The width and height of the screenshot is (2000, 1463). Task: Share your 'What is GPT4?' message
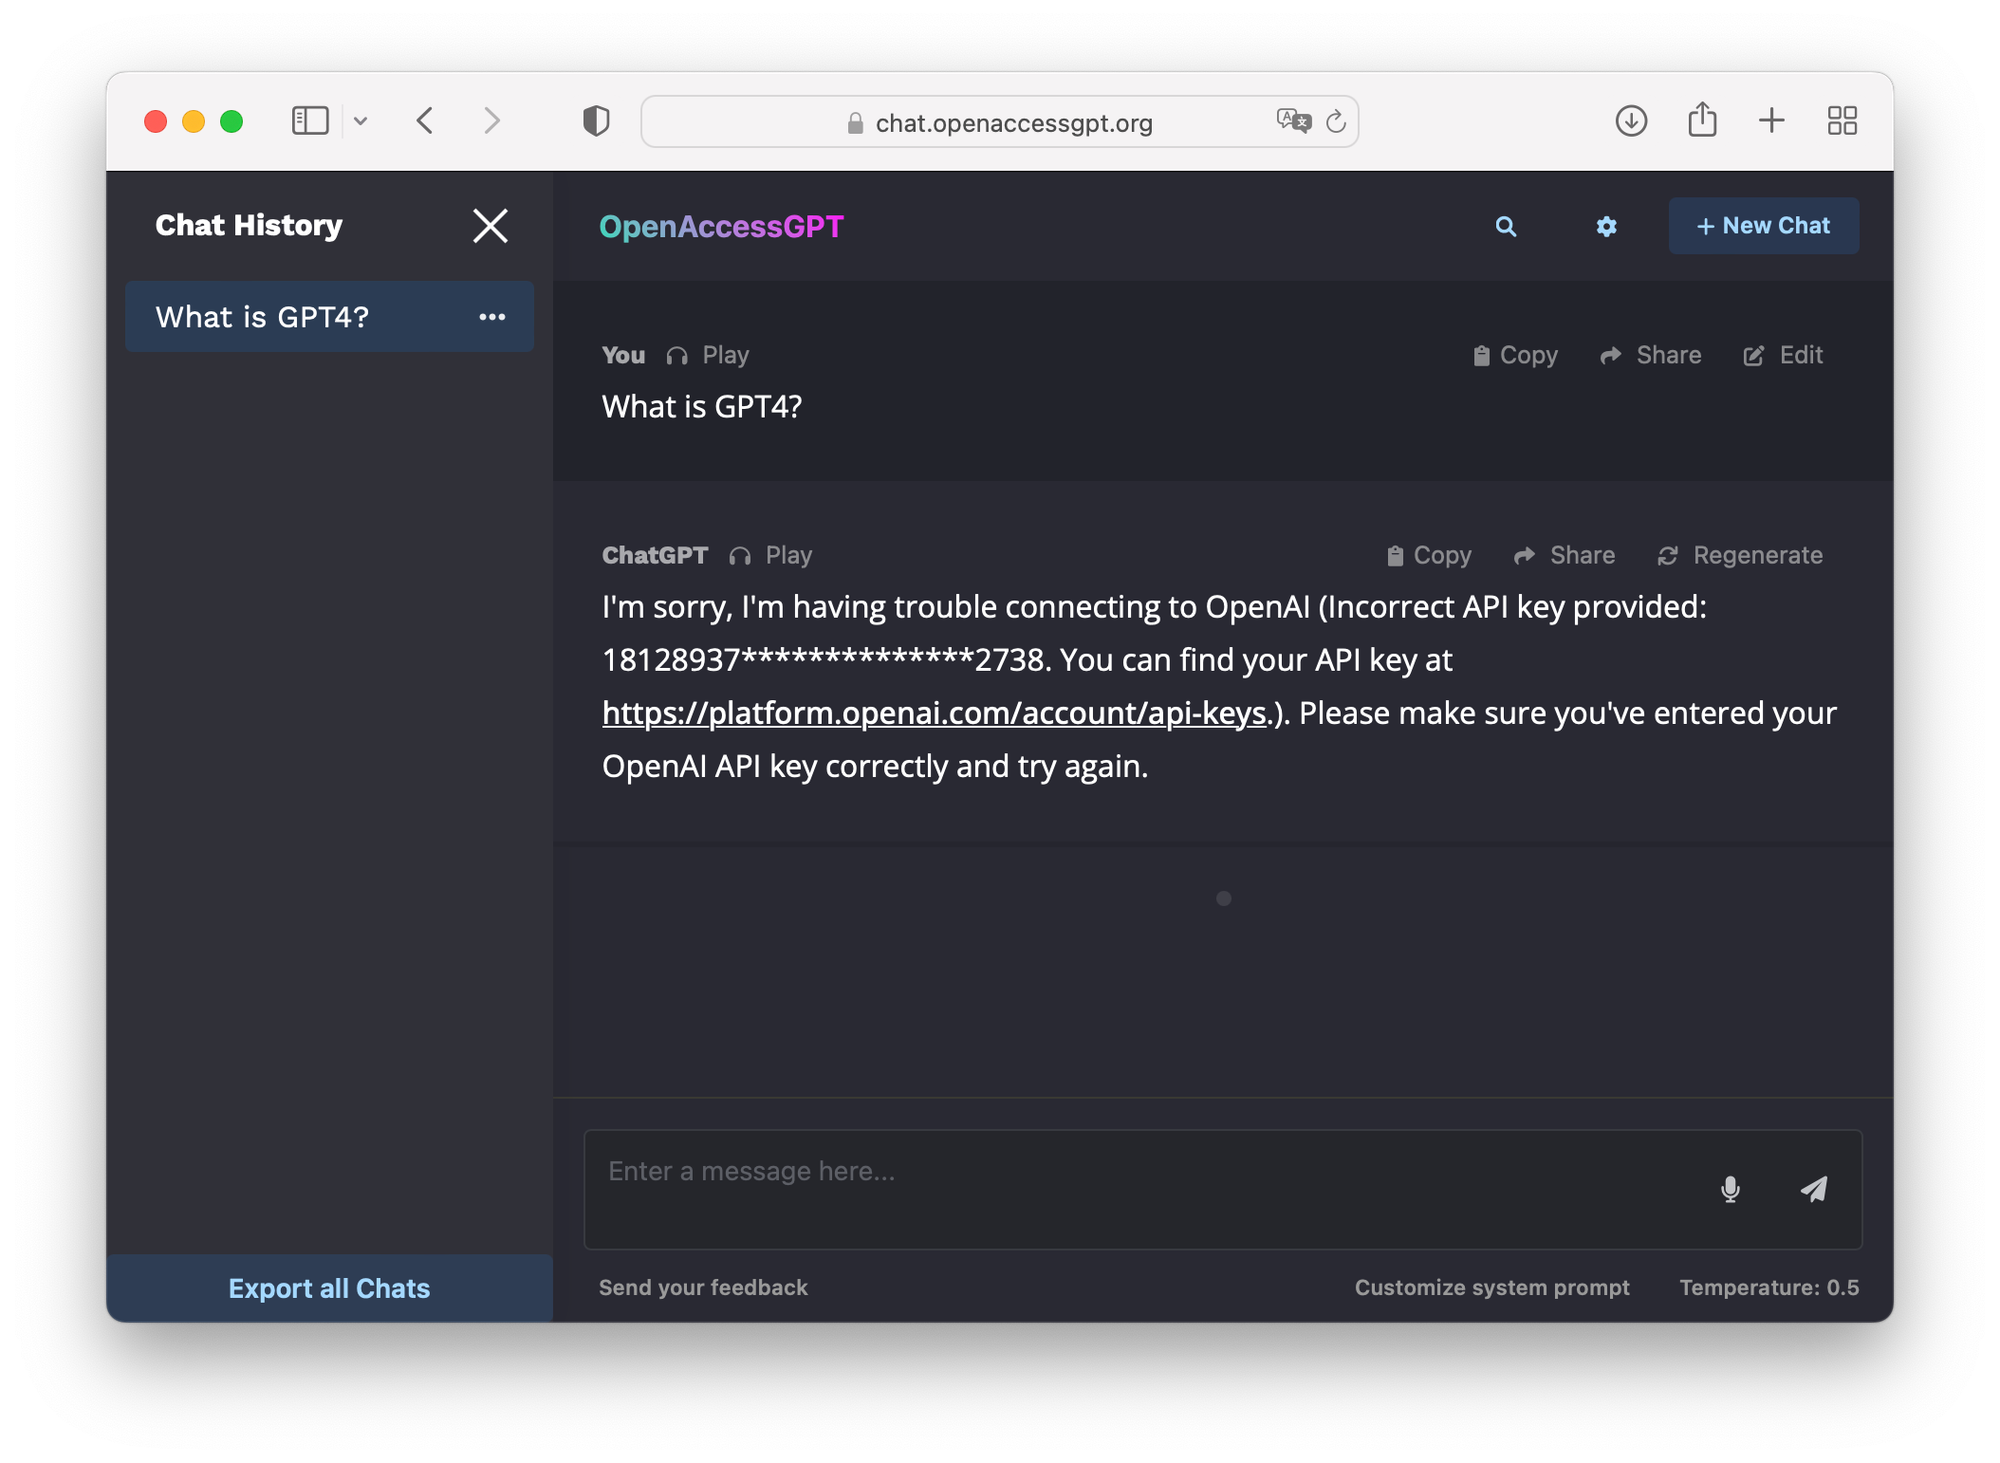(1651, 355)
